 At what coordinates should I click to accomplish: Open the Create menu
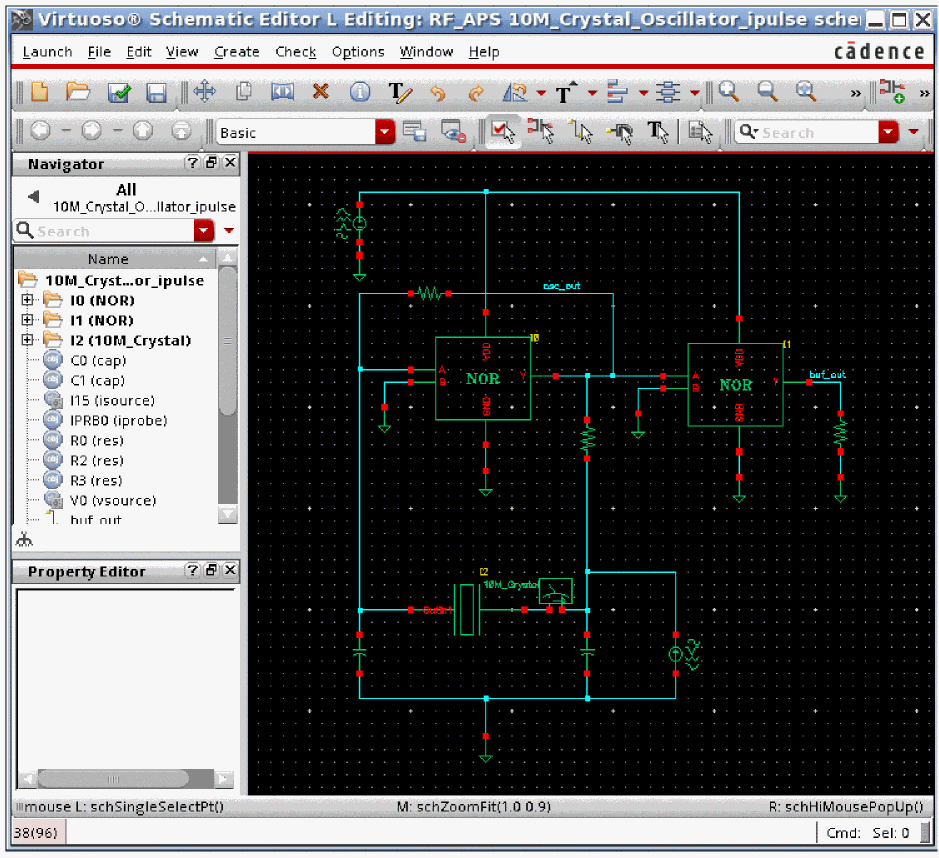[x=236, y=52]
